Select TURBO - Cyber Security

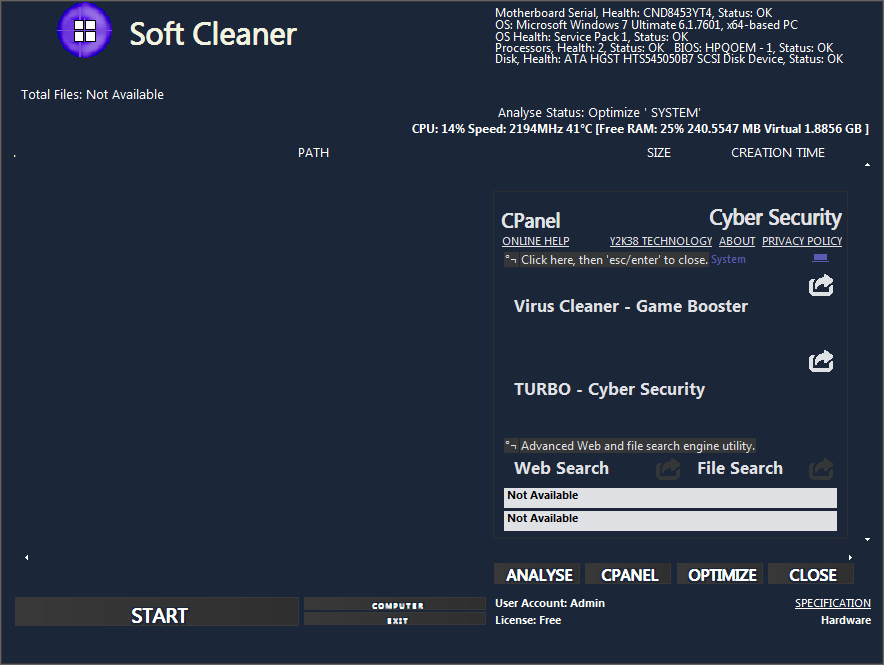[609, 389]
